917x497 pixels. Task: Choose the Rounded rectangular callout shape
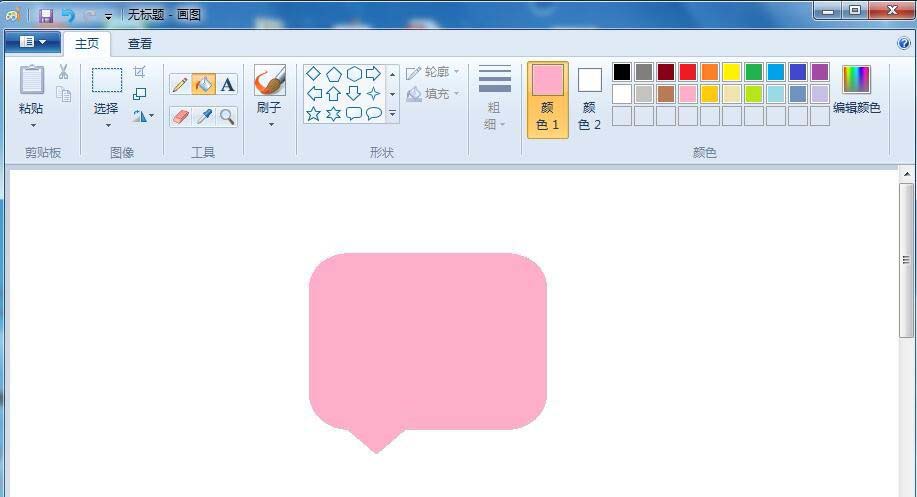pyautogui.click(x=354, y=113)
